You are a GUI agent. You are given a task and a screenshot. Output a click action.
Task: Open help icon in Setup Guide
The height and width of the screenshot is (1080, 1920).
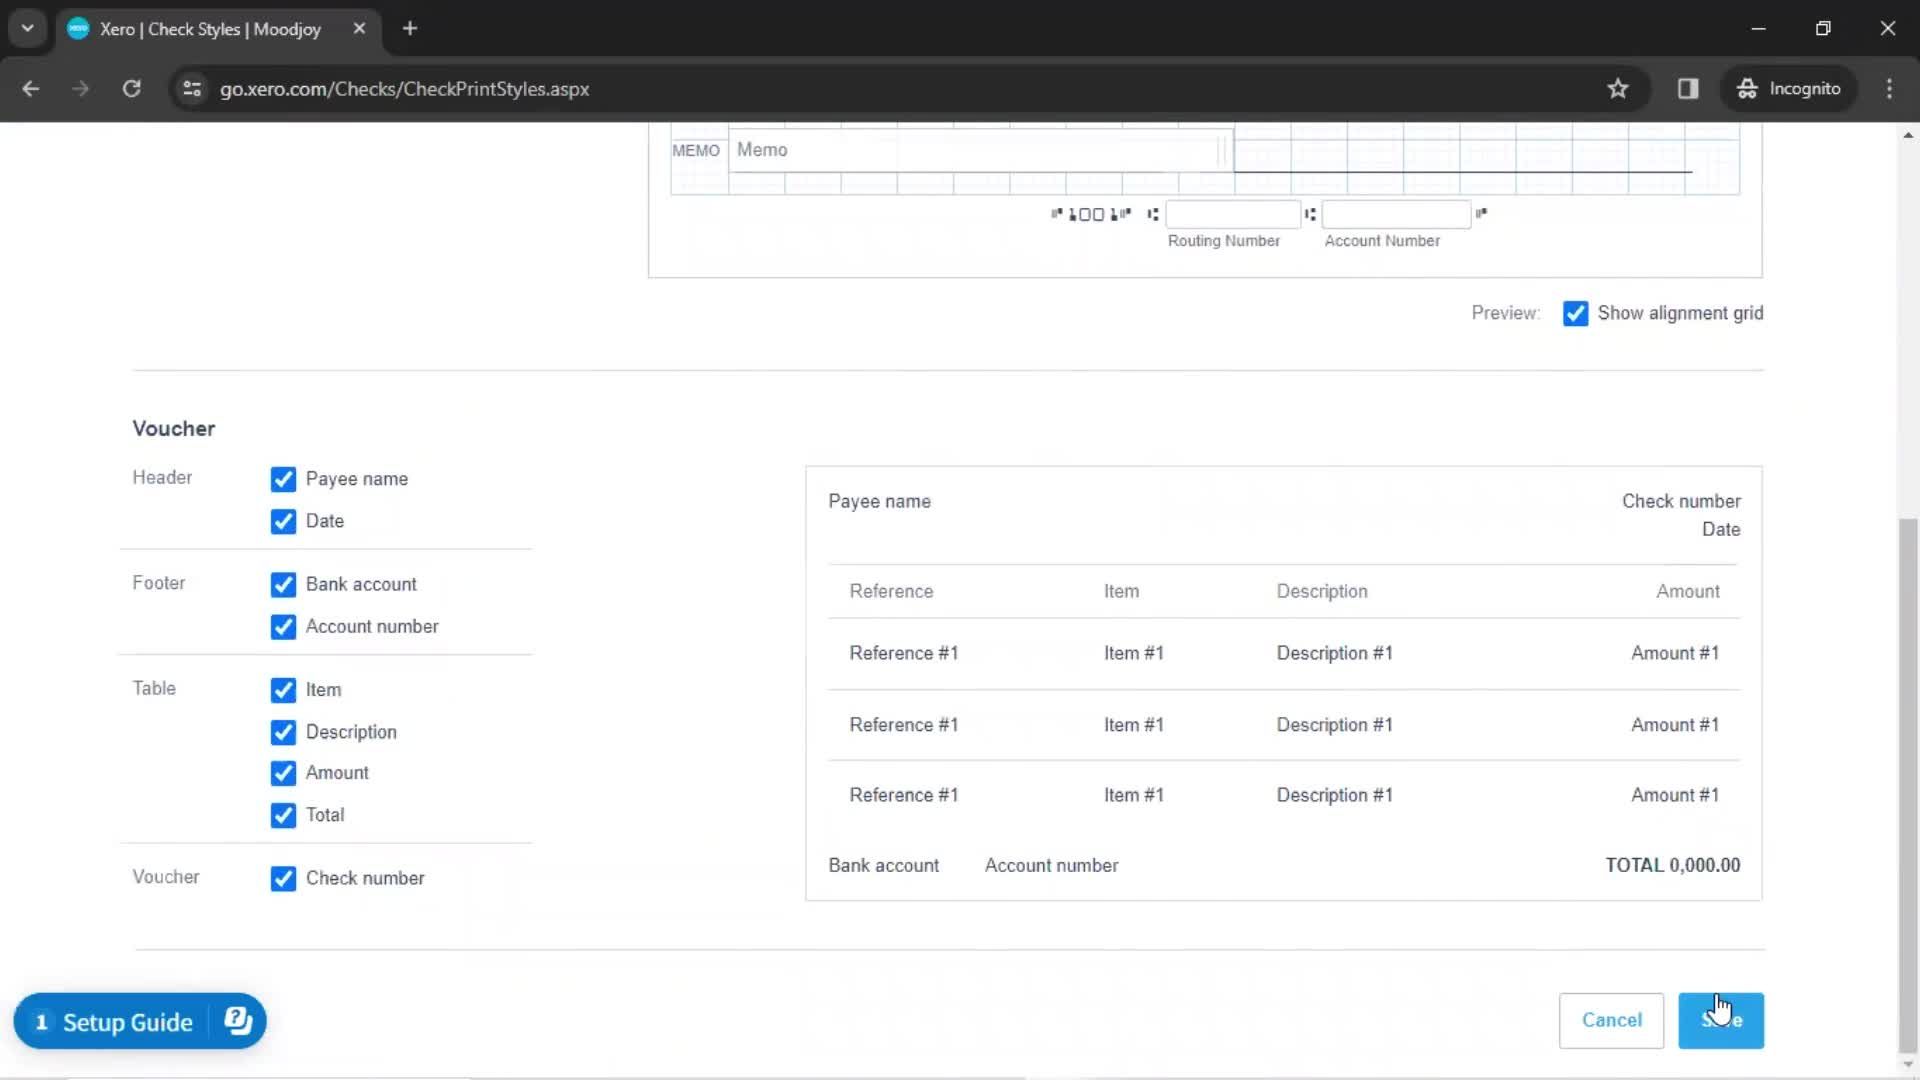pyautogui.click(x=238, y=1021)
